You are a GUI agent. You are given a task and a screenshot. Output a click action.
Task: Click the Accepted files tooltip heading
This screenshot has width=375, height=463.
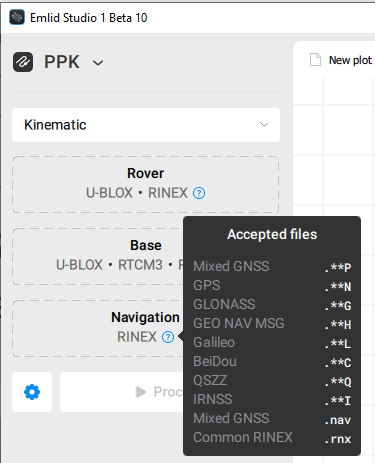click(x=272, y=234)
